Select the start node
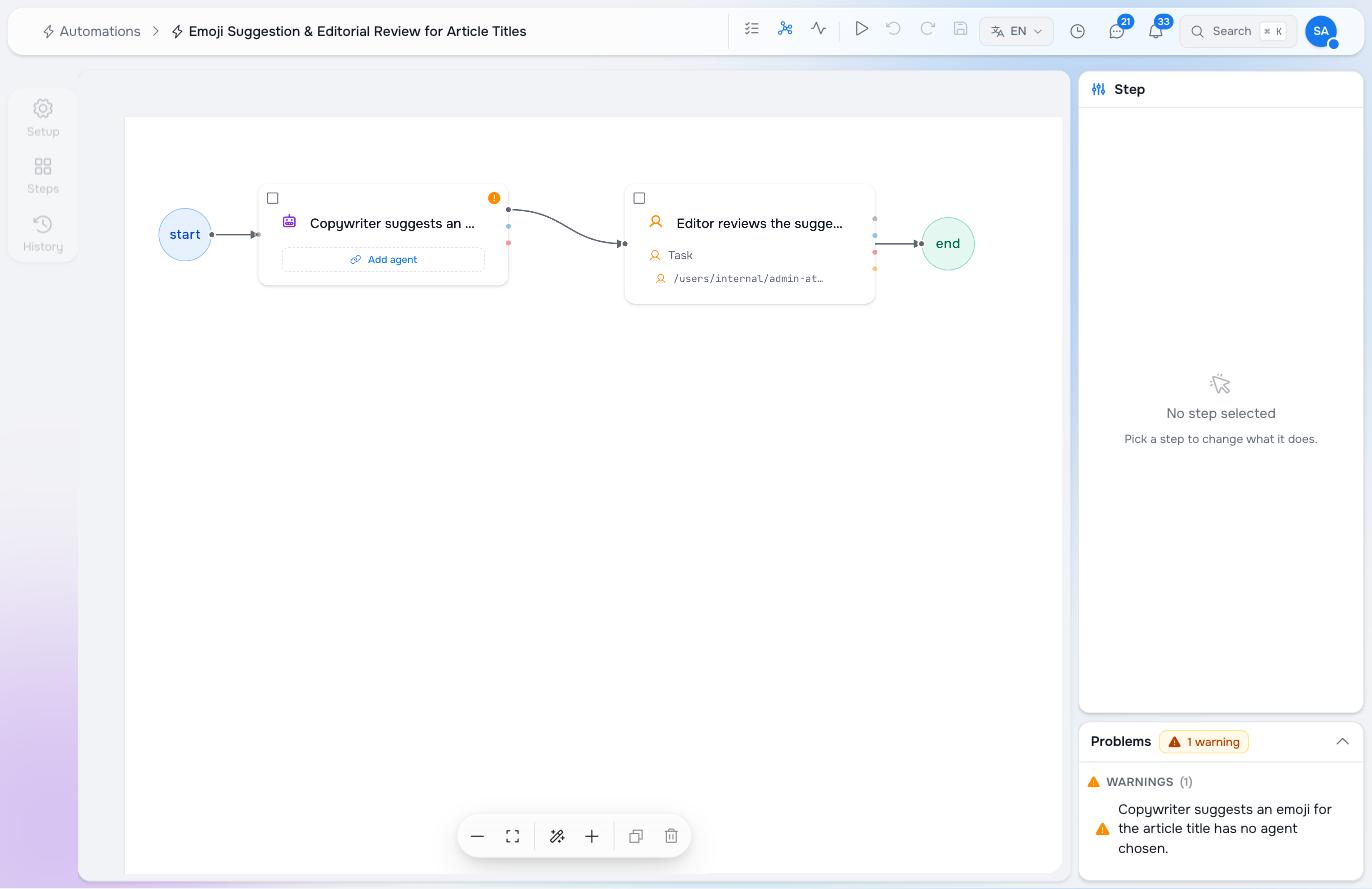The image size is (1372, 889). (x=185, y=234)
